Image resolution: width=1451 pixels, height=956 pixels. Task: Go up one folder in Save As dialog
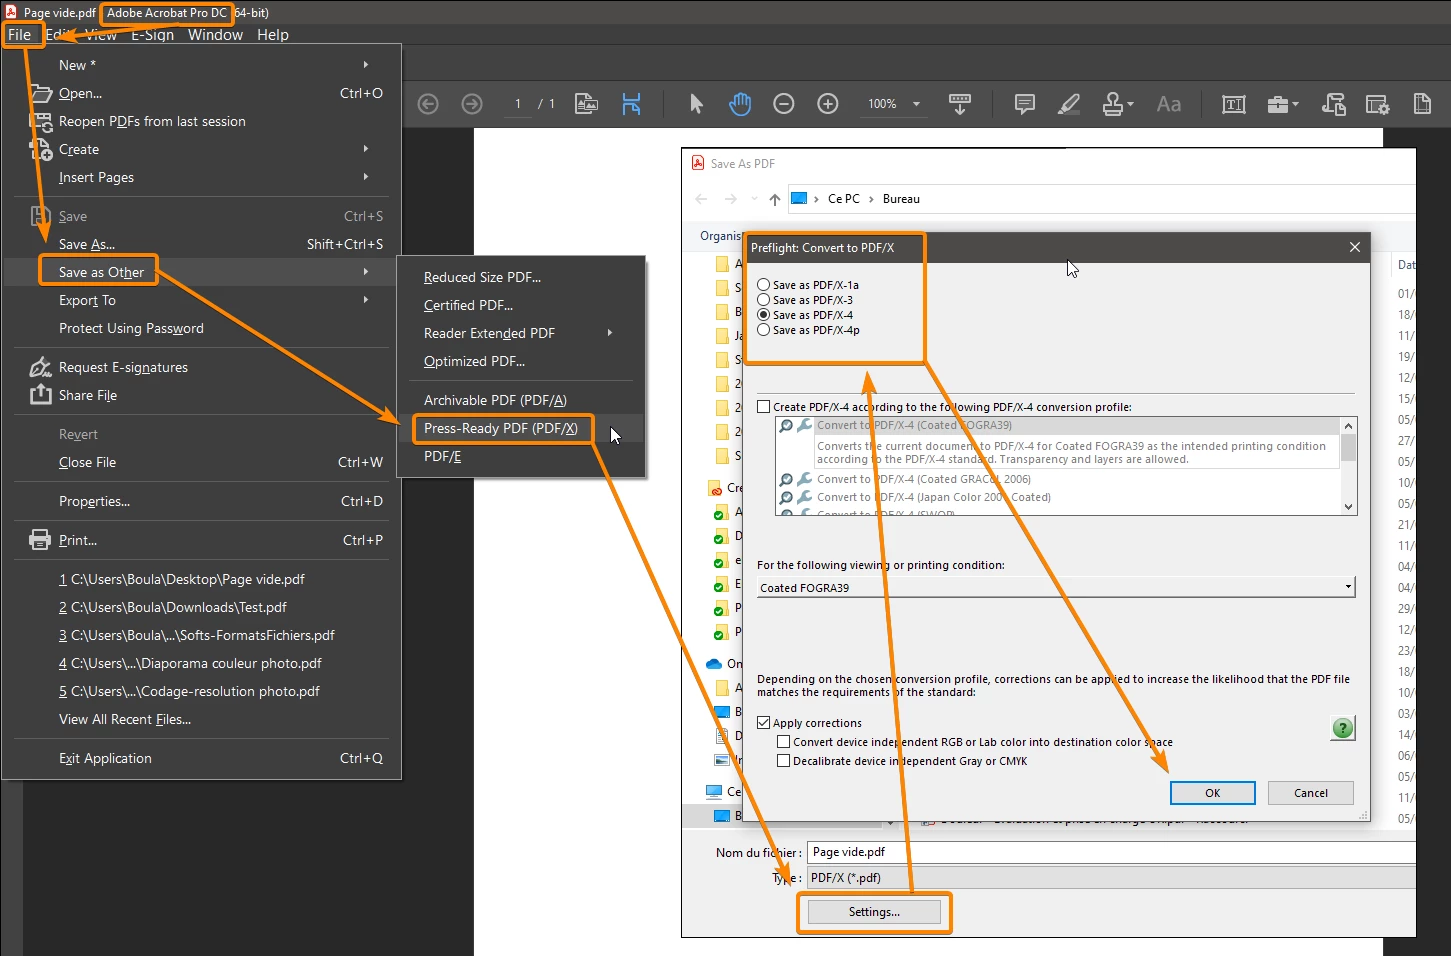click(x=774, y=199)
